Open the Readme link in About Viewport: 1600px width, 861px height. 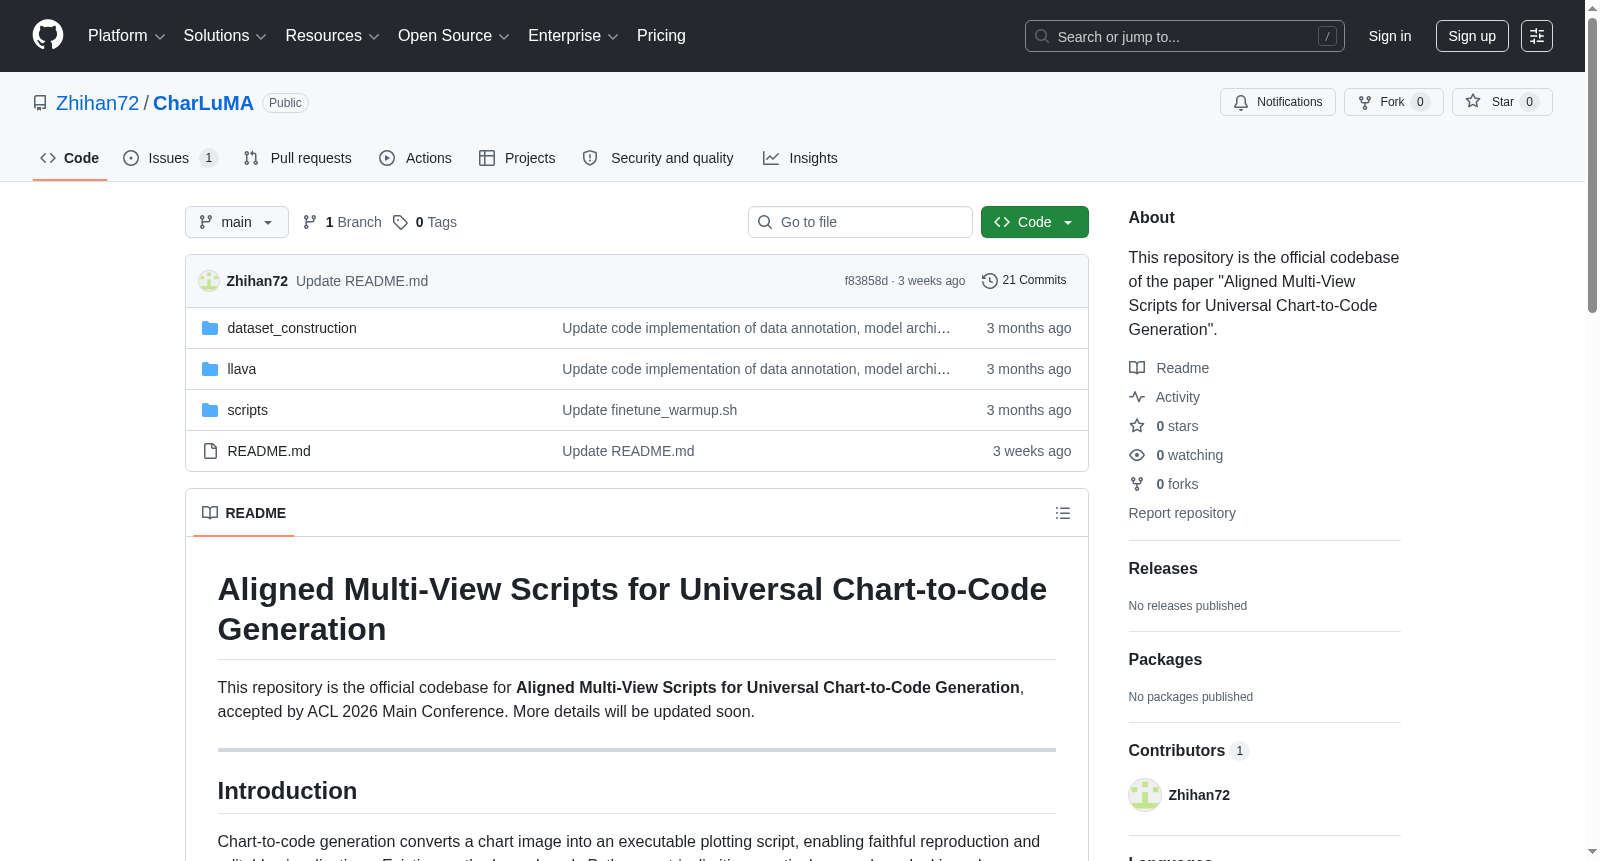pos(1169,368)
